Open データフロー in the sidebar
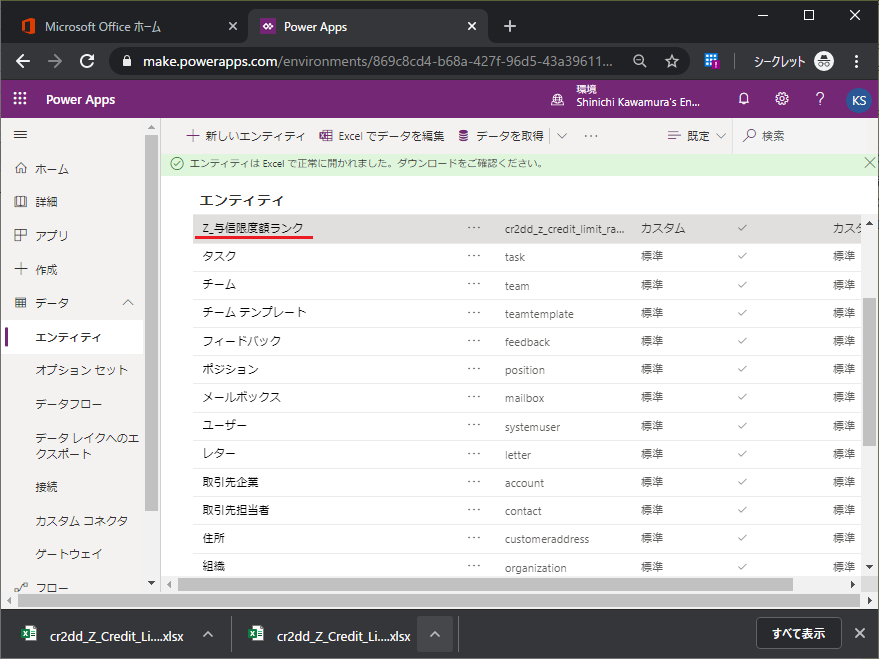Screen dimensions: 879x659 click(68, 404)
